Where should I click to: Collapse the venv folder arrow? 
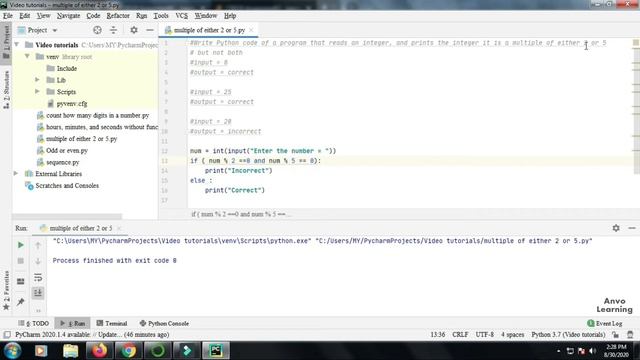27,56
